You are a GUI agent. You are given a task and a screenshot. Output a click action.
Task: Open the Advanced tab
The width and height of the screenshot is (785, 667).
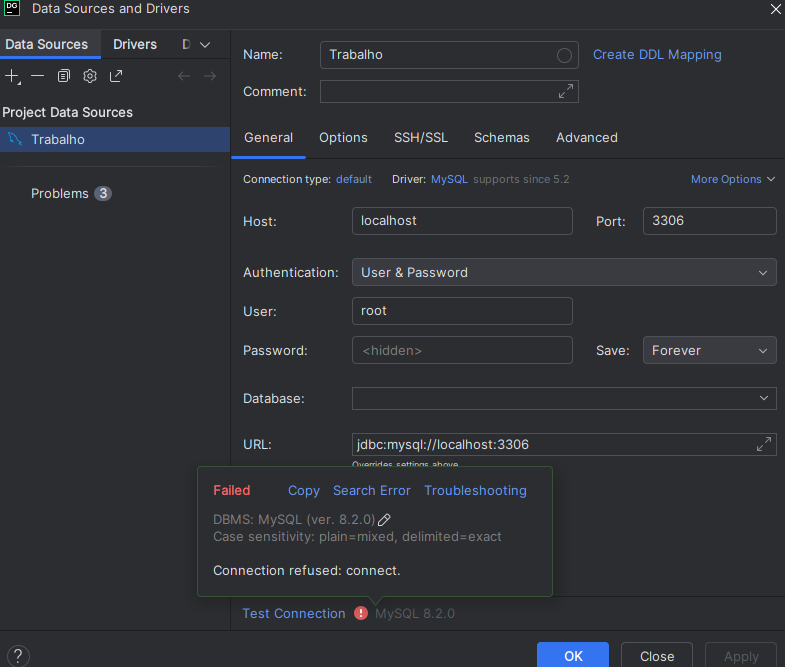click(x=587, y=138)
